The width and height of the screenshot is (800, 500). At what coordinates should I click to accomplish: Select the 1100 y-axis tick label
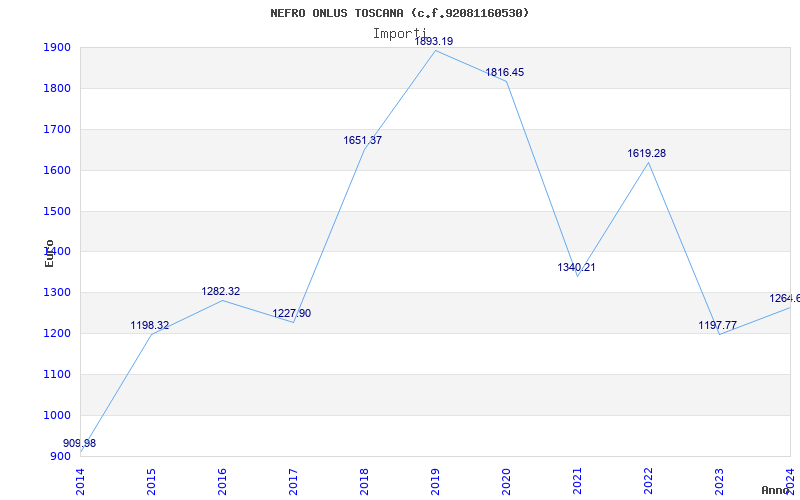tap(57, 374)
